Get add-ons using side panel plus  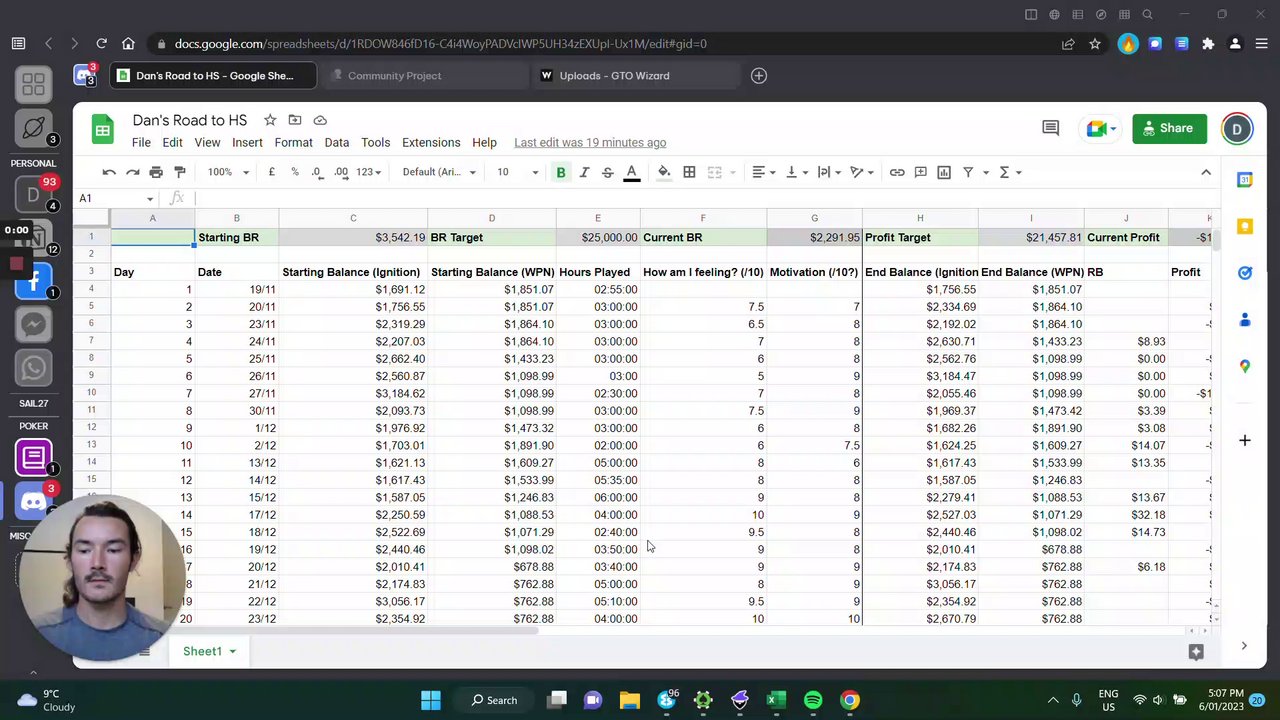point(1244,440)
